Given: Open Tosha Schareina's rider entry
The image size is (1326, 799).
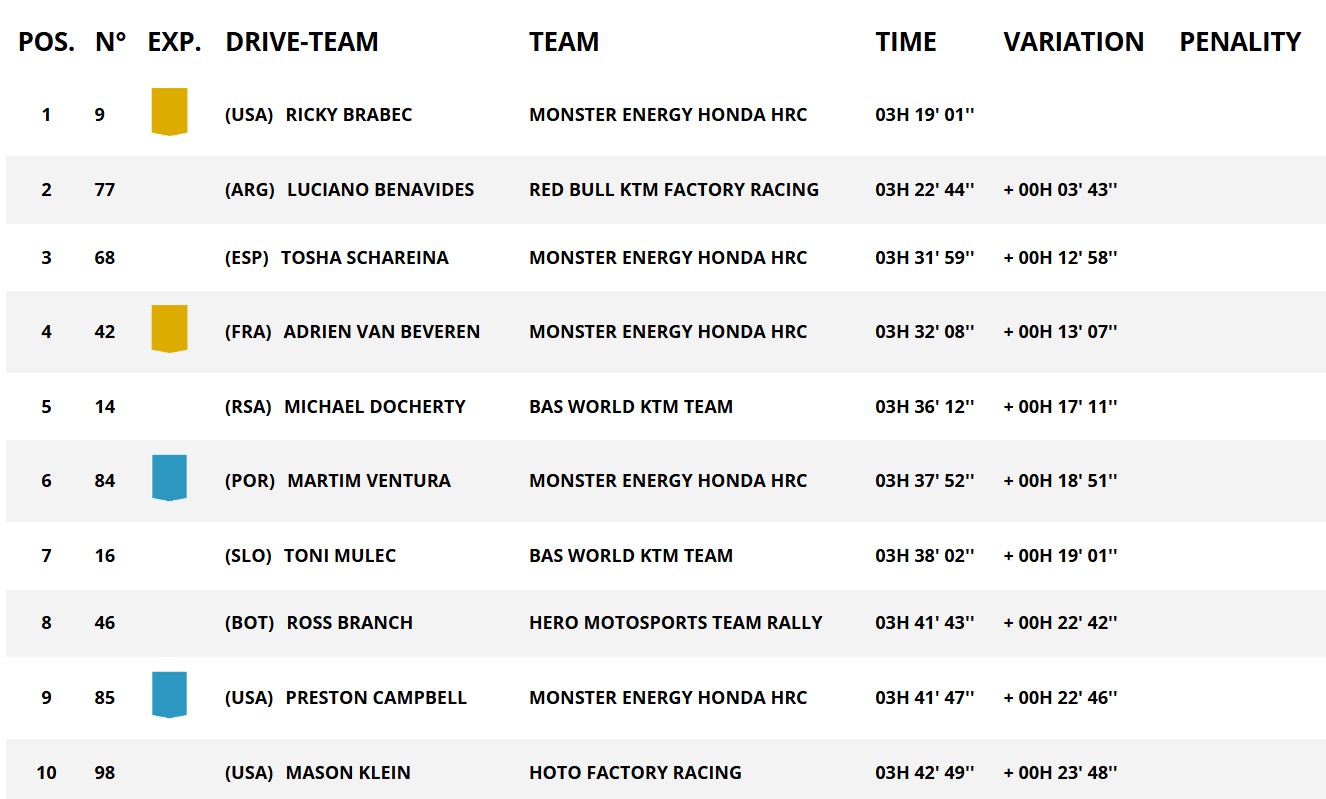Looking at the screenshot, I should coord(364,258).
